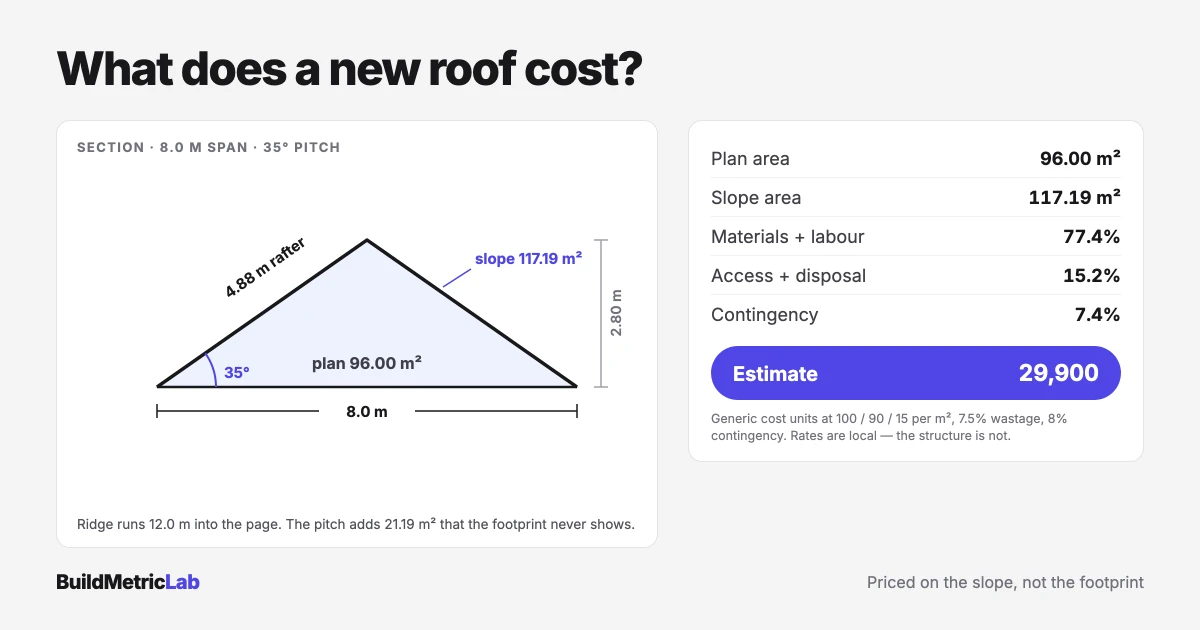Click the Contingency 7.4% row

point(915,314)
